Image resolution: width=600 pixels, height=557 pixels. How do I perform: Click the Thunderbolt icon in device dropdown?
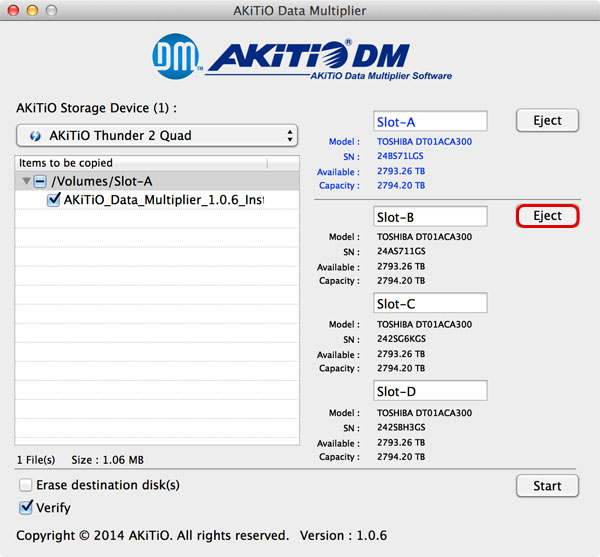click(35, 135)
